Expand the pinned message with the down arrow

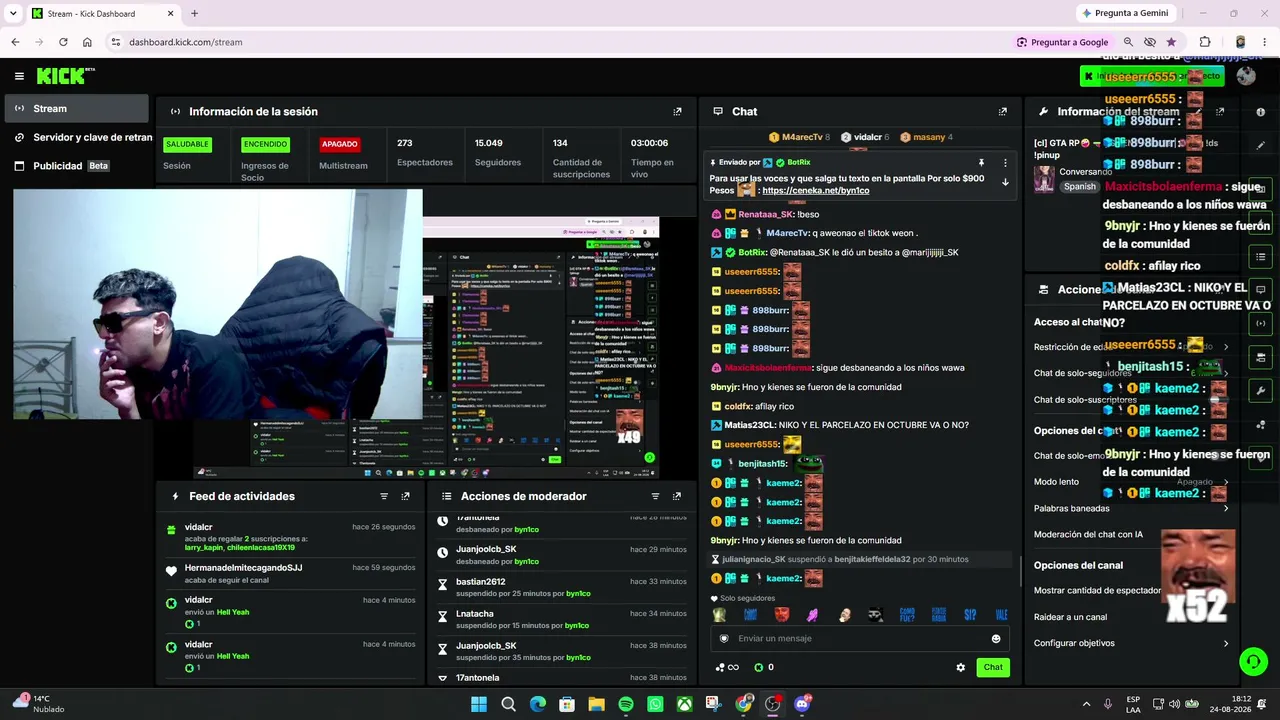(x=1005, y=182)
